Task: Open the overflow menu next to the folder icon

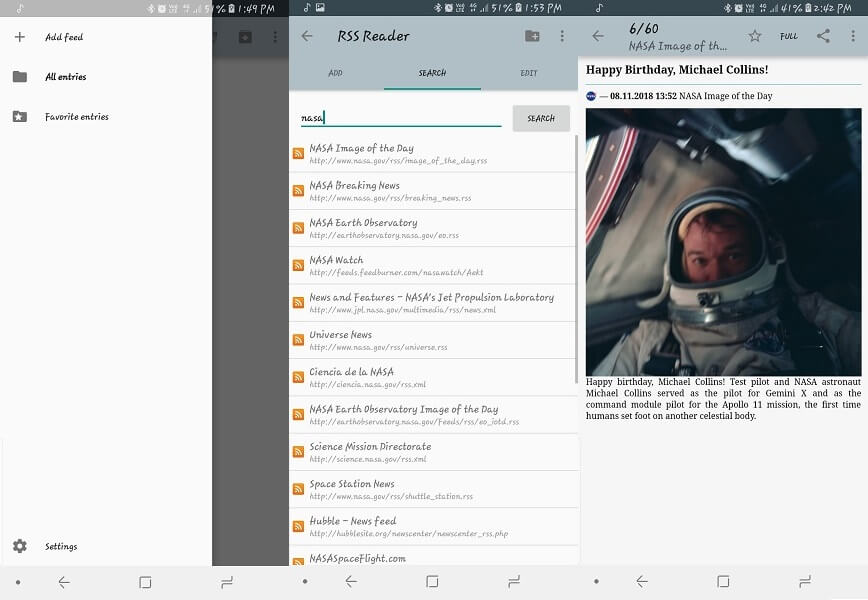Action: tap(563, 36)
